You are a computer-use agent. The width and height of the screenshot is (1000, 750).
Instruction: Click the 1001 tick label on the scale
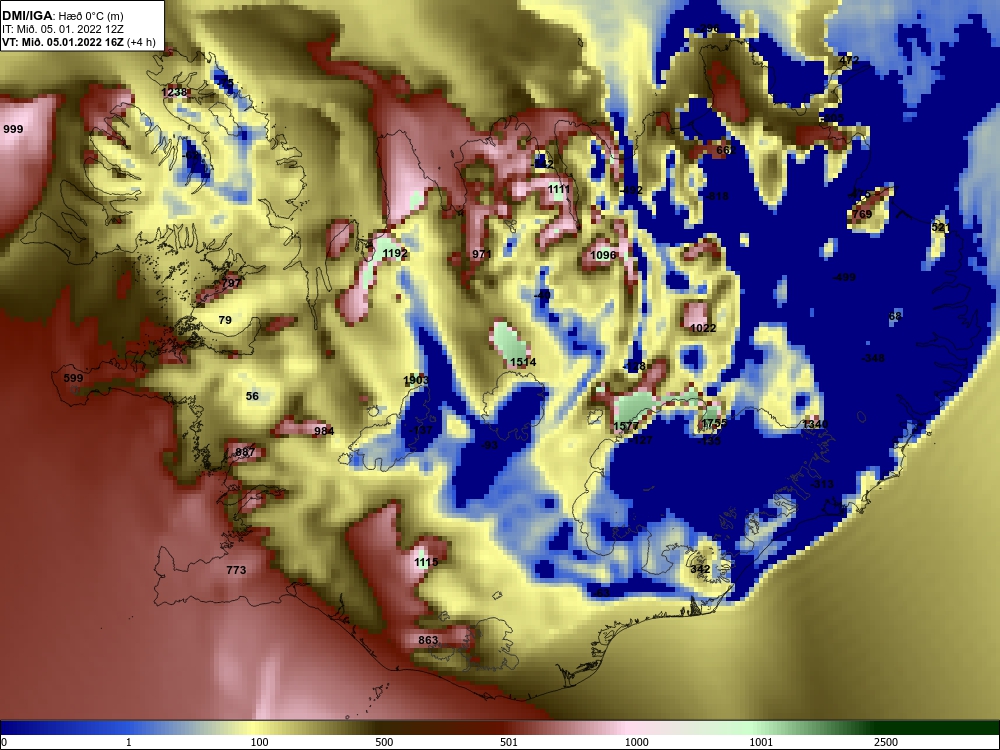(x=761, y=742)
